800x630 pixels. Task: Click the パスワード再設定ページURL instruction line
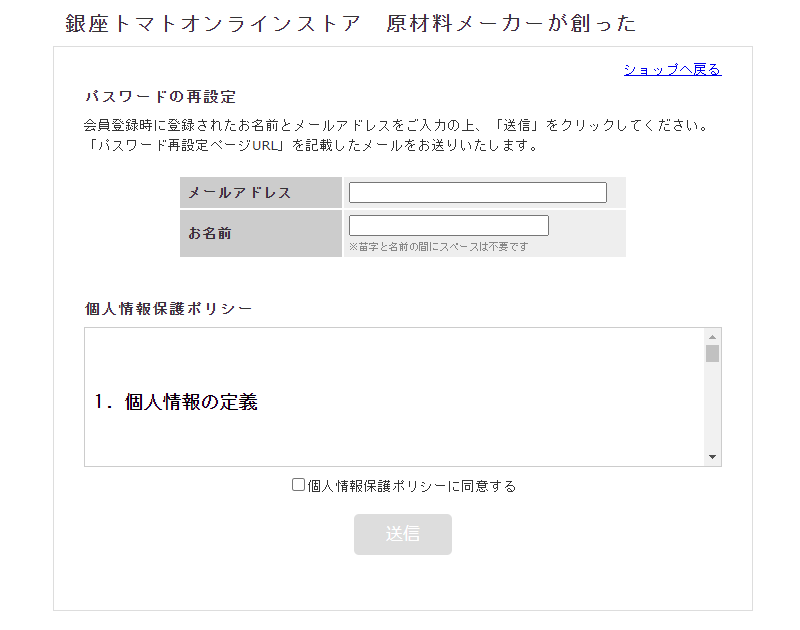[312, 145]
